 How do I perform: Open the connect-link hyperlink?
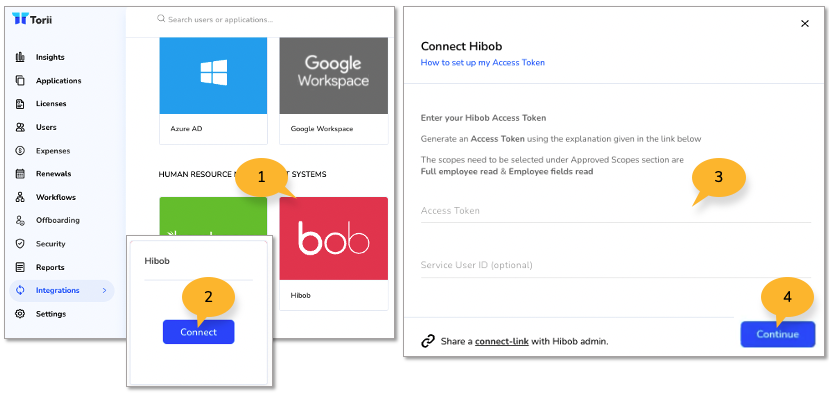point(502,341)
